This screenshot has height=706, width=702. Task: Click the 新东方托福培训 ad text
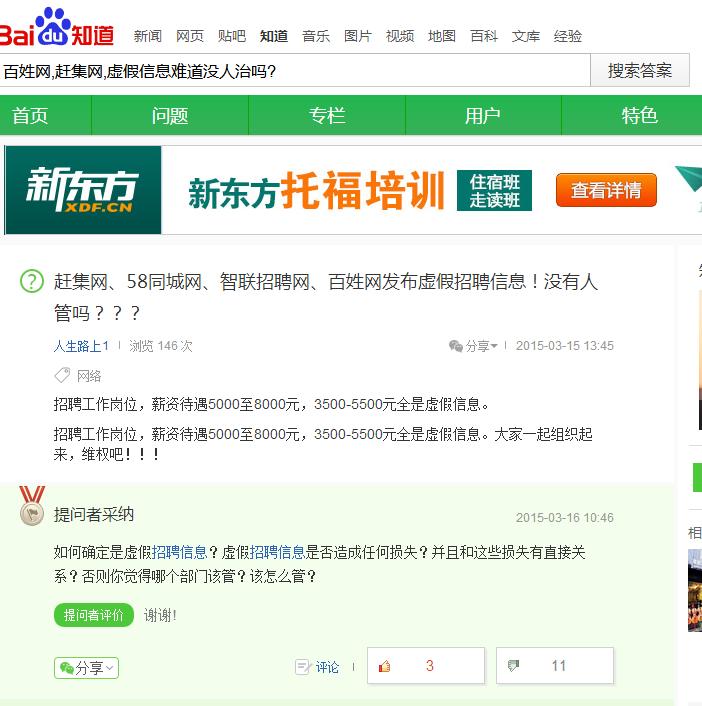pos(317,191)
